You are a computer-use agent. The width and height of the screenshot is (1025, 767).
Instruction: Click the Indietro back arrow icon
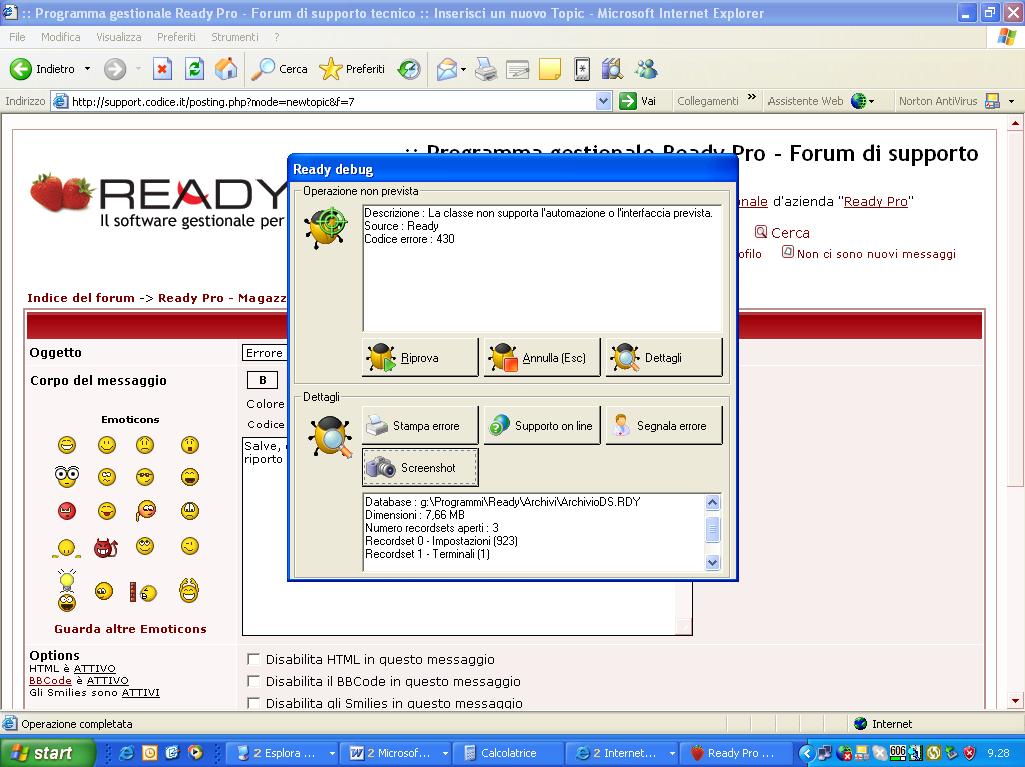20,69
